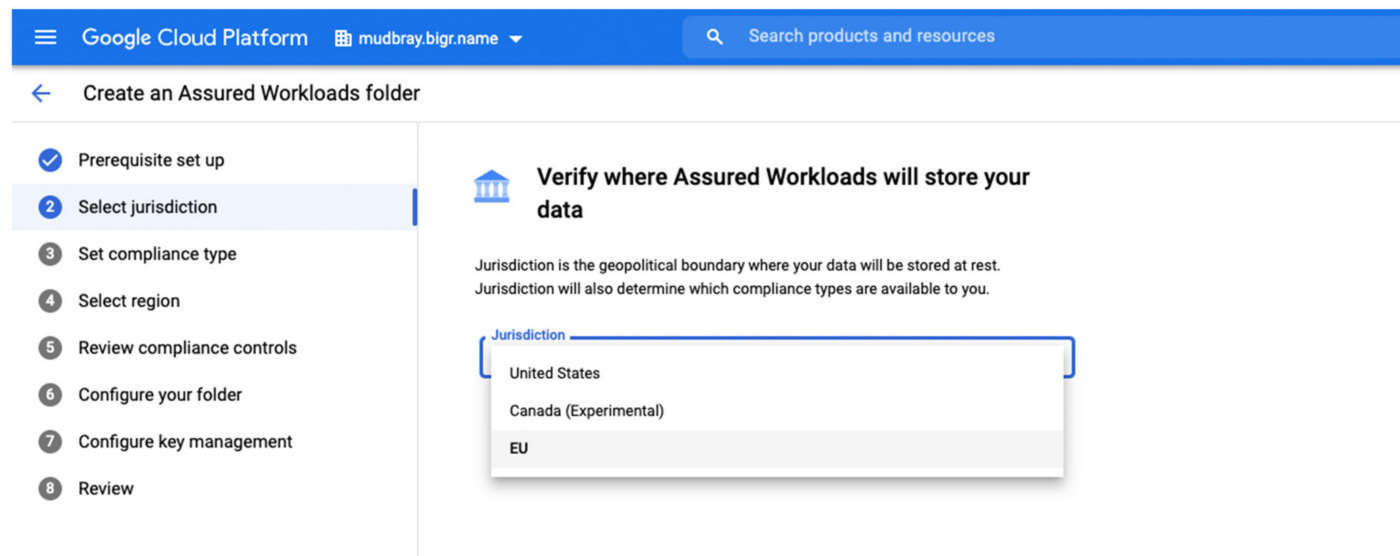Jump to Configure key management step
1400x556 pixels.
pyautogui.click(x=185, y=442)
